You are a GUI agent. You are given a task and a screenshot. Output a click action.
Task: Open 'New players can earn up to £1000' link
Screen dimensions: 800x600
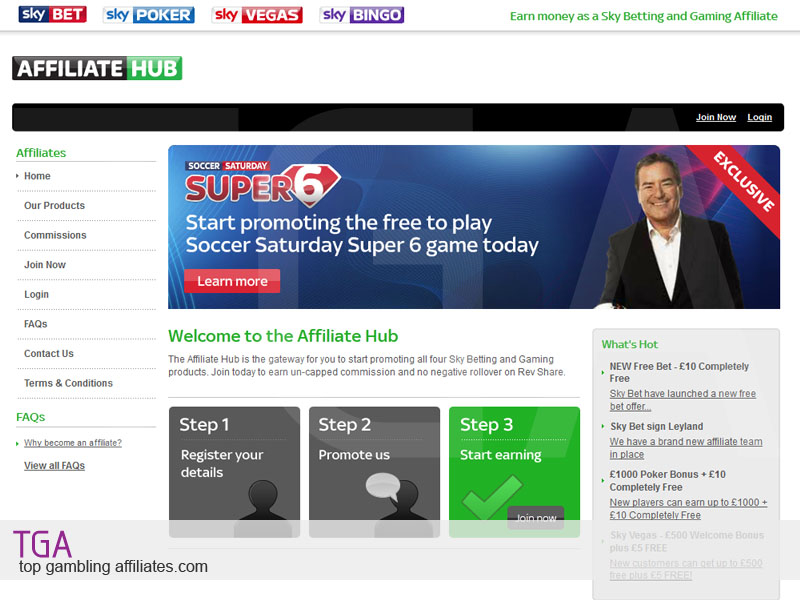(x=688, y=509)
